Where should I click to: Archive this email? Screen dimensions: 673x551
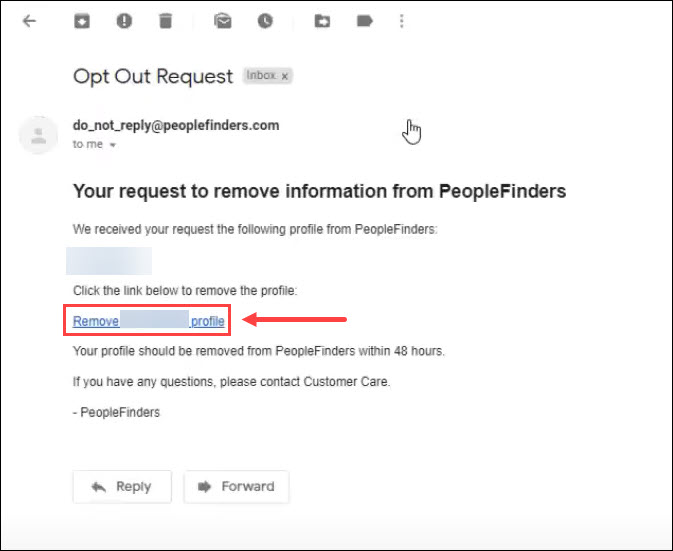[x=82, y=21]
